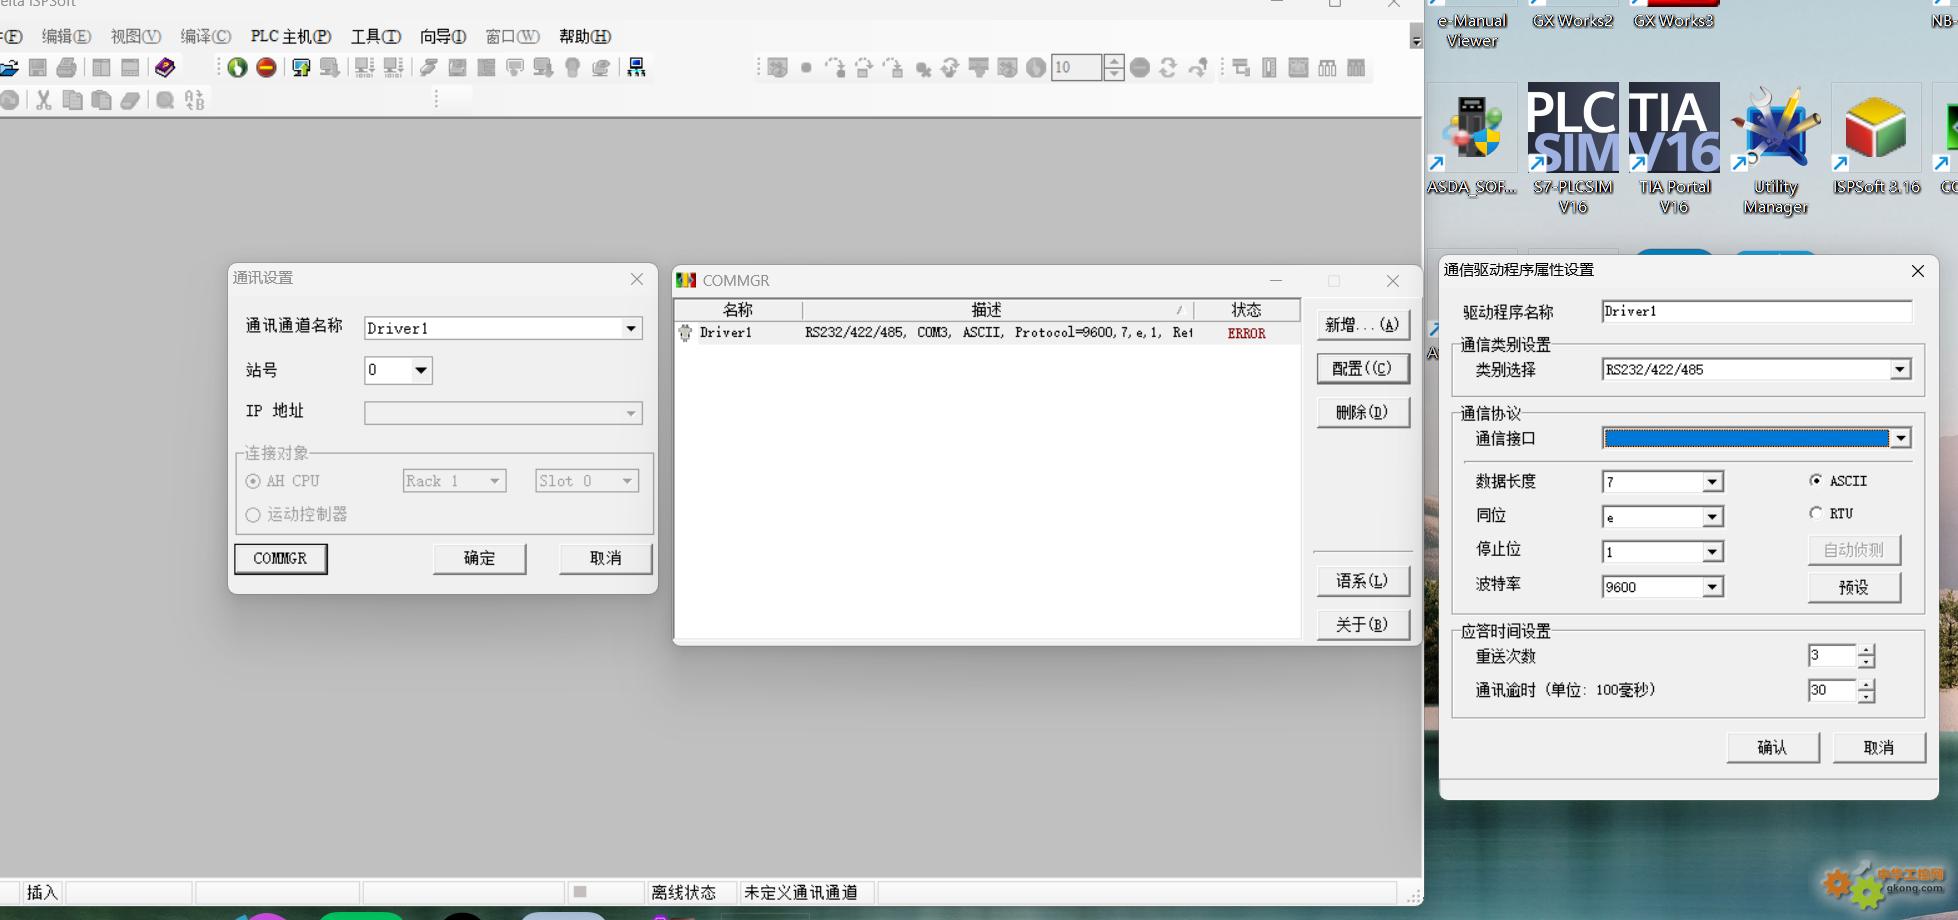Click the network communication settings toolbar icon
This screenshot has height=920, width=1958.
pyautogui.click(x=636, y=68)
